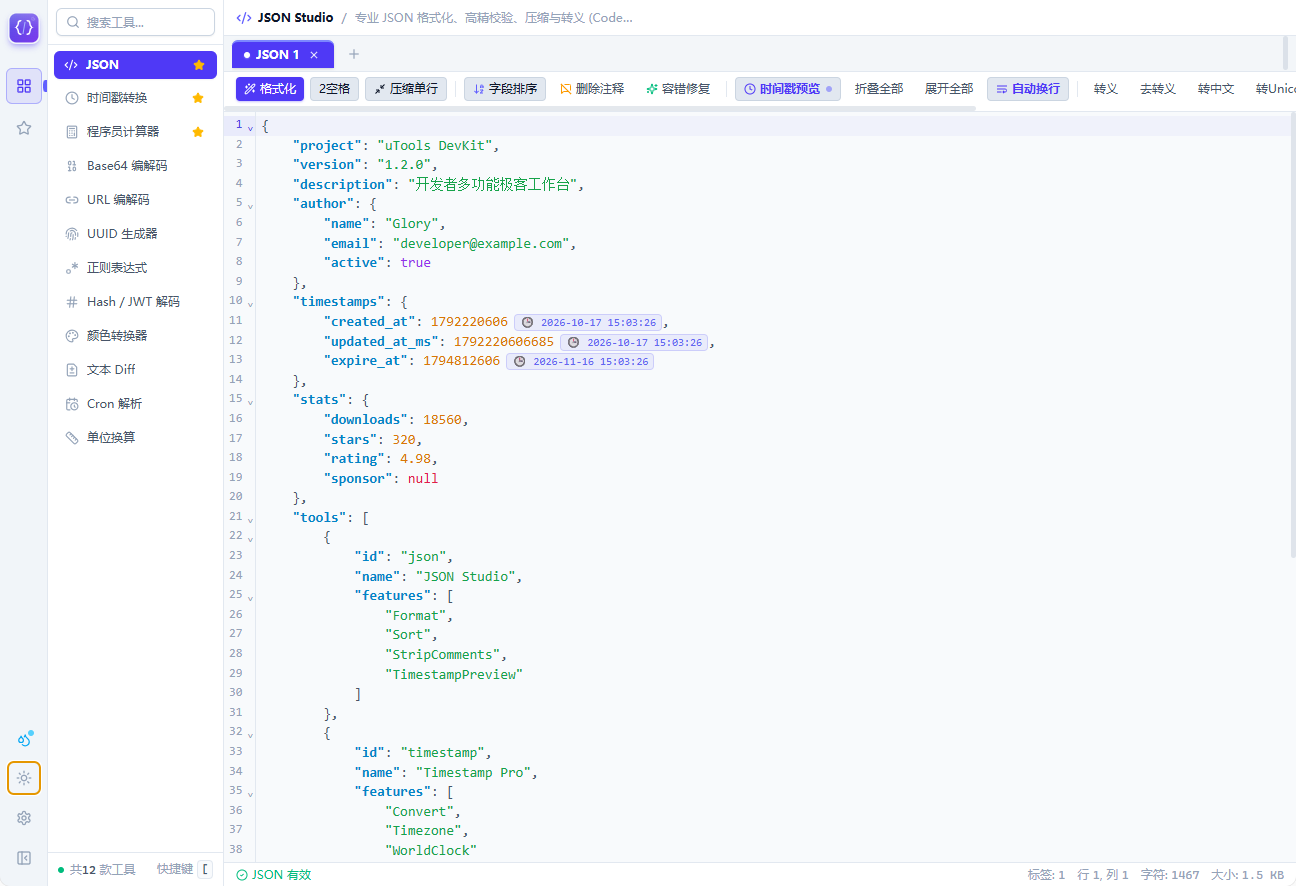Viewport: 1296px width, 886px height.
Task: Open the 单位换算 ruler tool
Action: (135, 438)
